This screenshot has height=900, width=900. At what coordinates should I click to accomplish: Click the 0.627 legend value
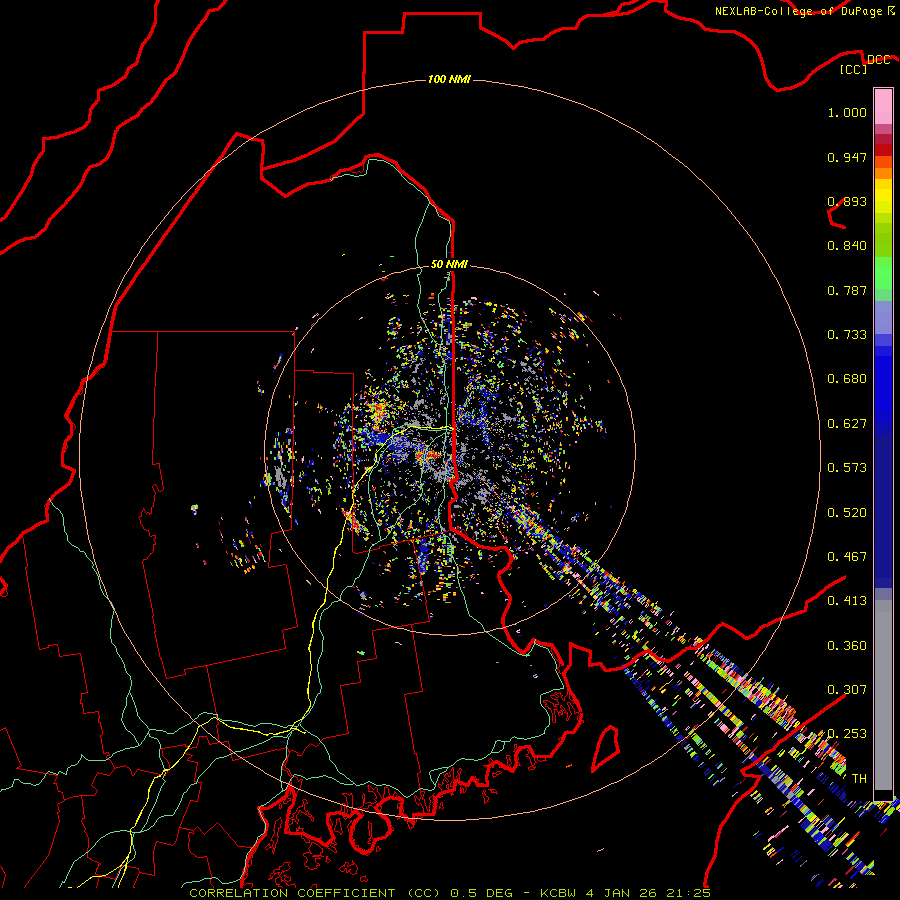tap(847, 424)
